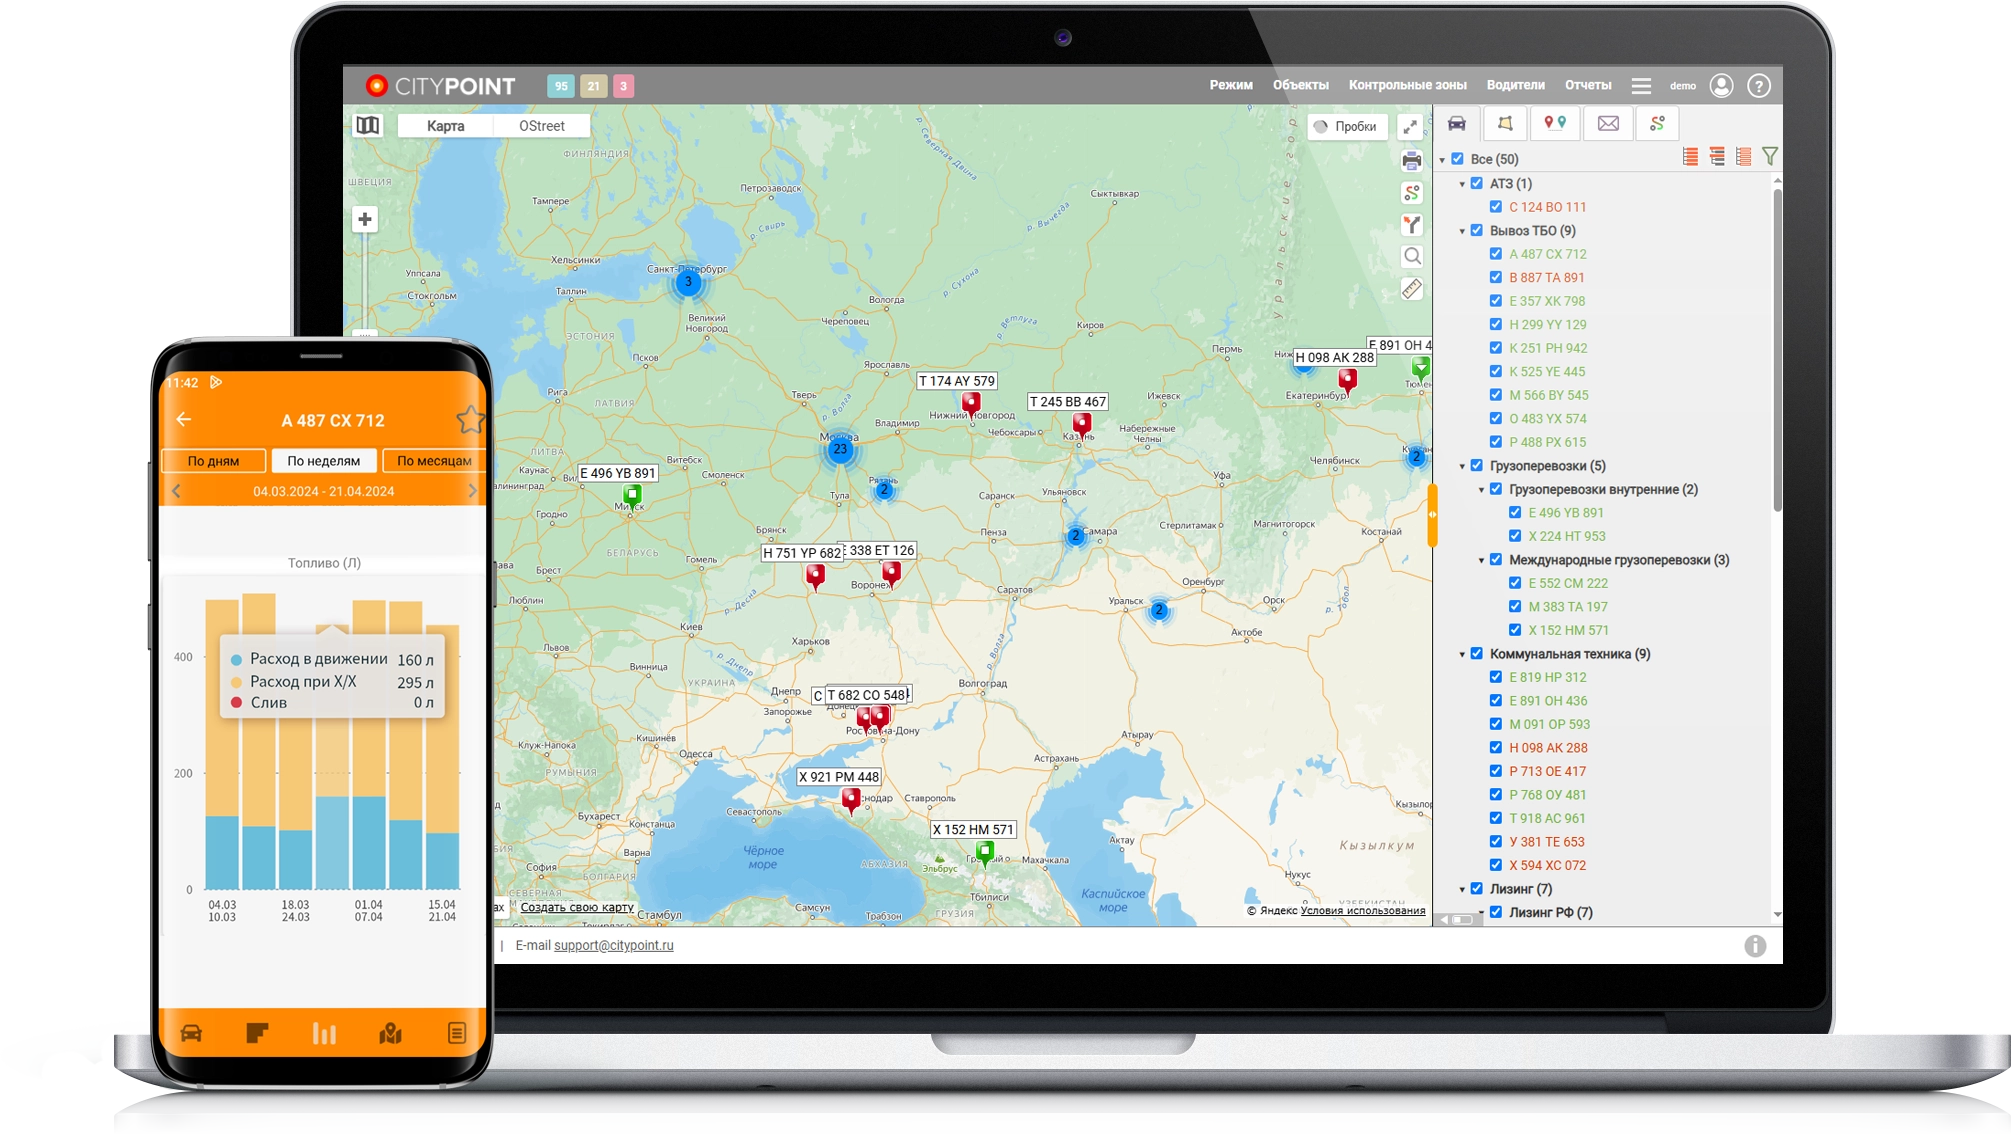Uncheck vehicle Е 552 СМ 222
2011x1134 pixels.
pos(1515,583)
